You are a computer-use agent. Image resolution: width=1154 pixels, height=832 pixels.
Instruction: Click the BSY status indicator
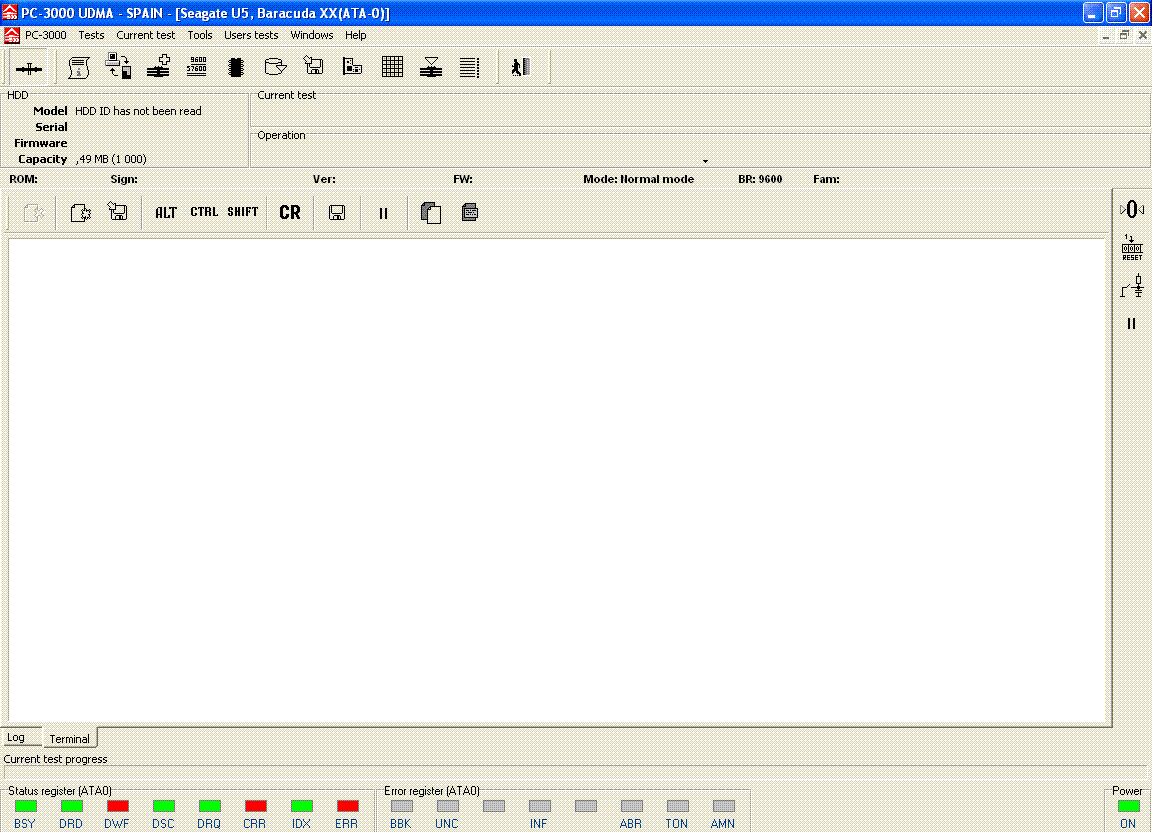click(x=25, y=806)
